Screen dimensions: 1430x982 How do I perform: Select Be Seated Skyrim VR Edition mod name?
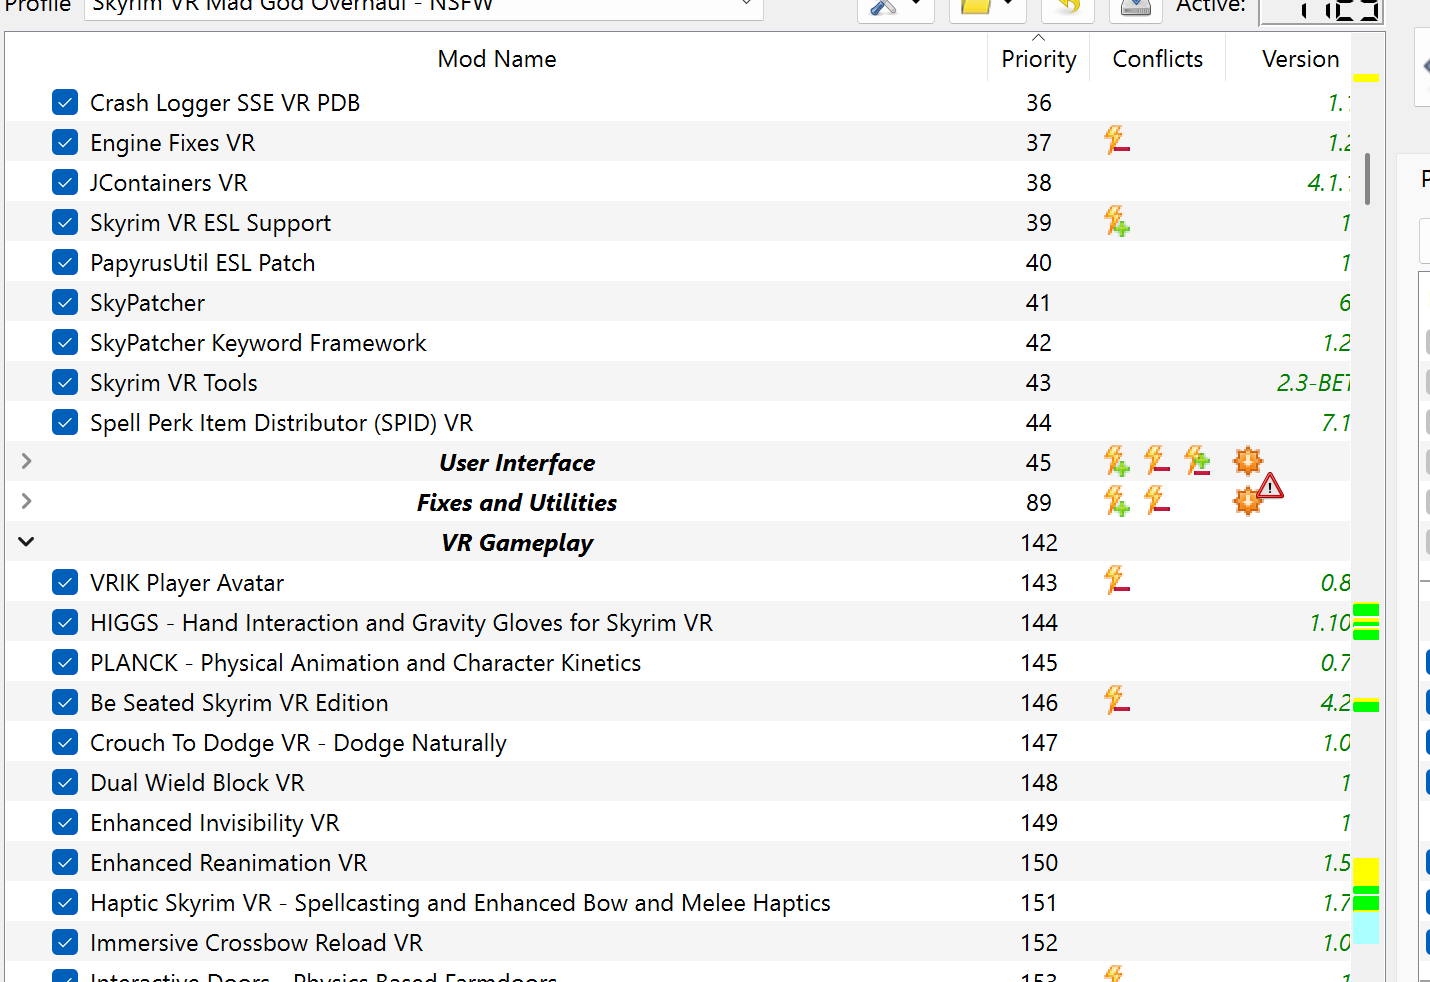[x=239, y=703]
